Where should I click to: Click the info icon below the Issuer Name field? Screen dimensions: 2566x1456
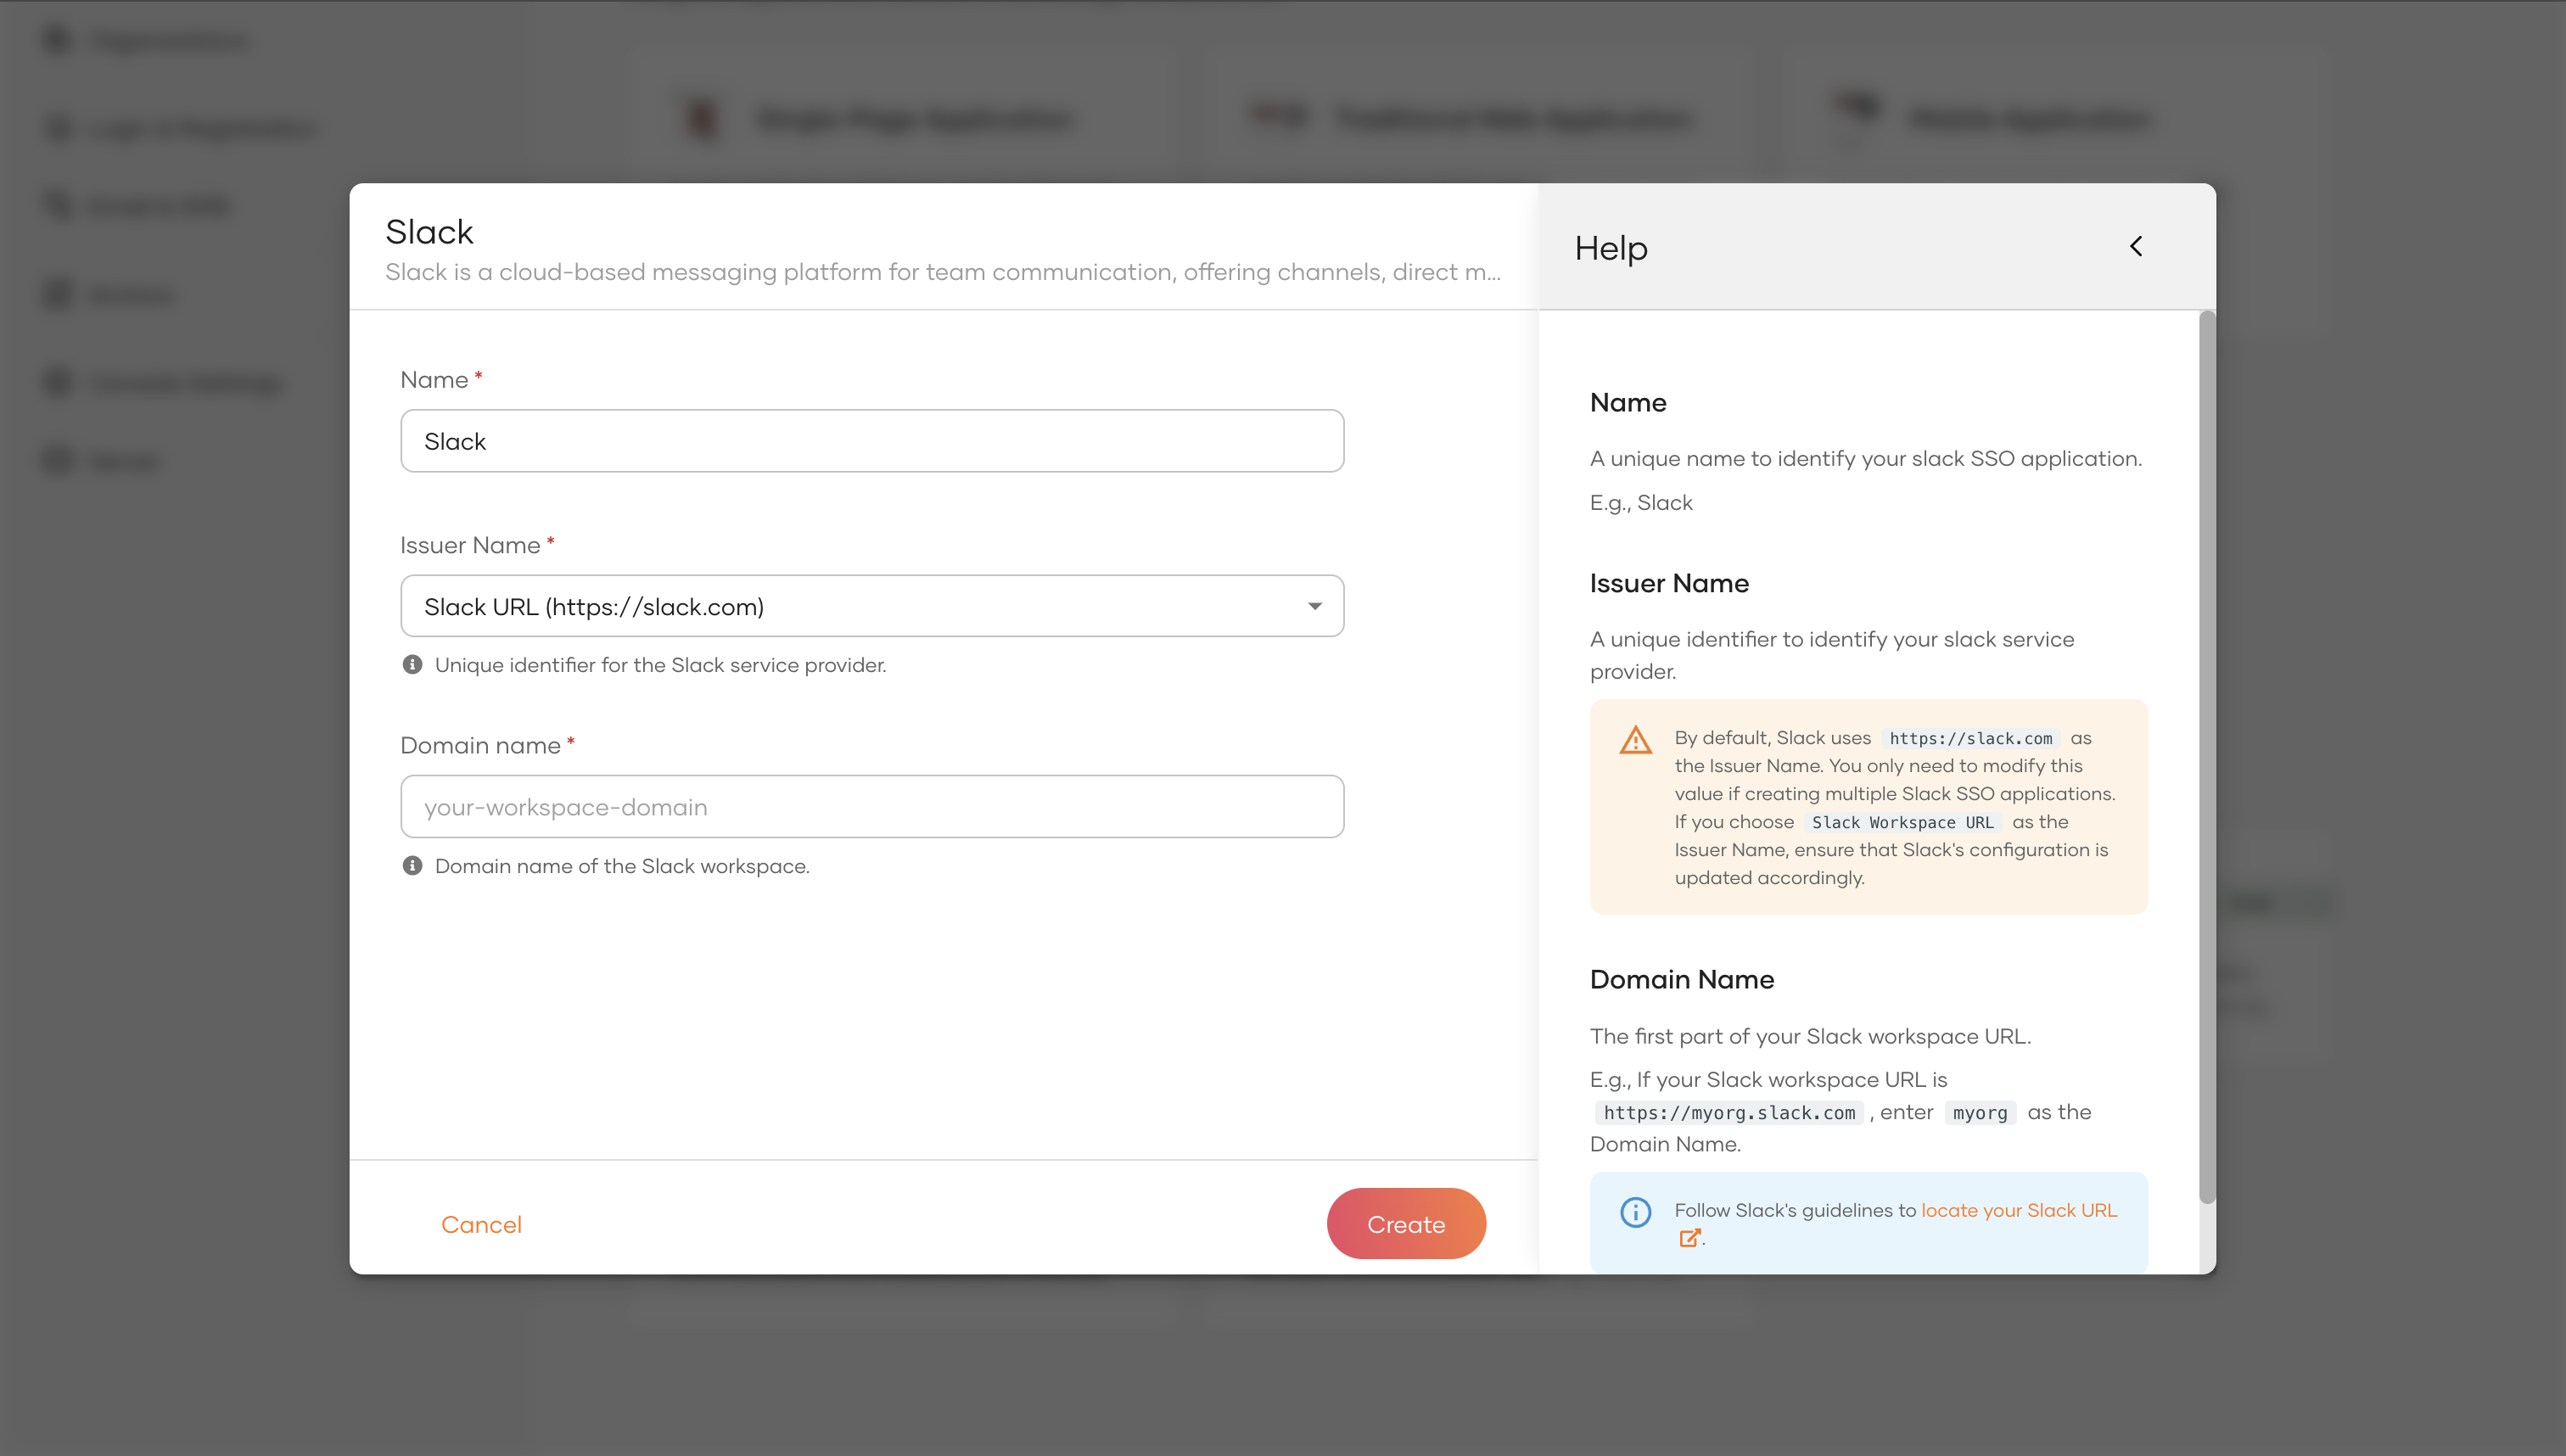point(412,664)
